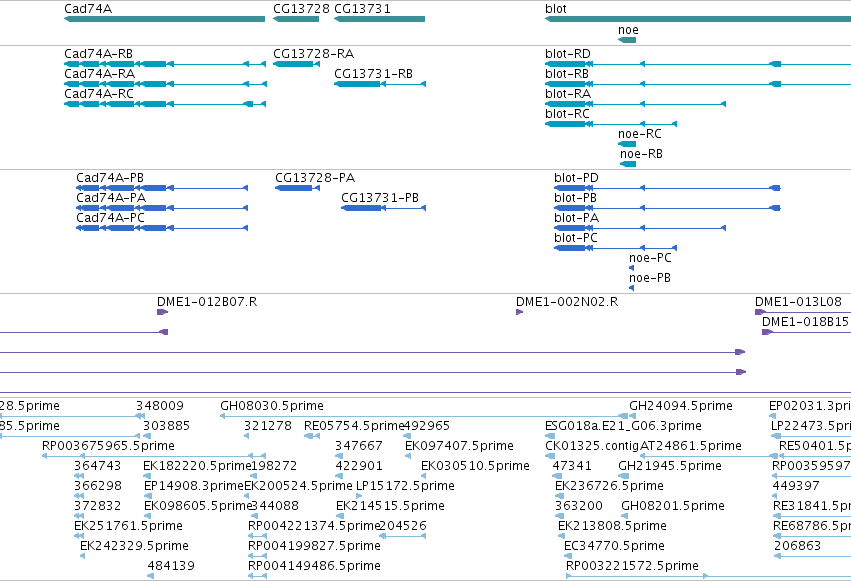Select the CG13728-PA protein
Image resolution: width=851 pixels, height=581 pixels.
coord(297,188)
